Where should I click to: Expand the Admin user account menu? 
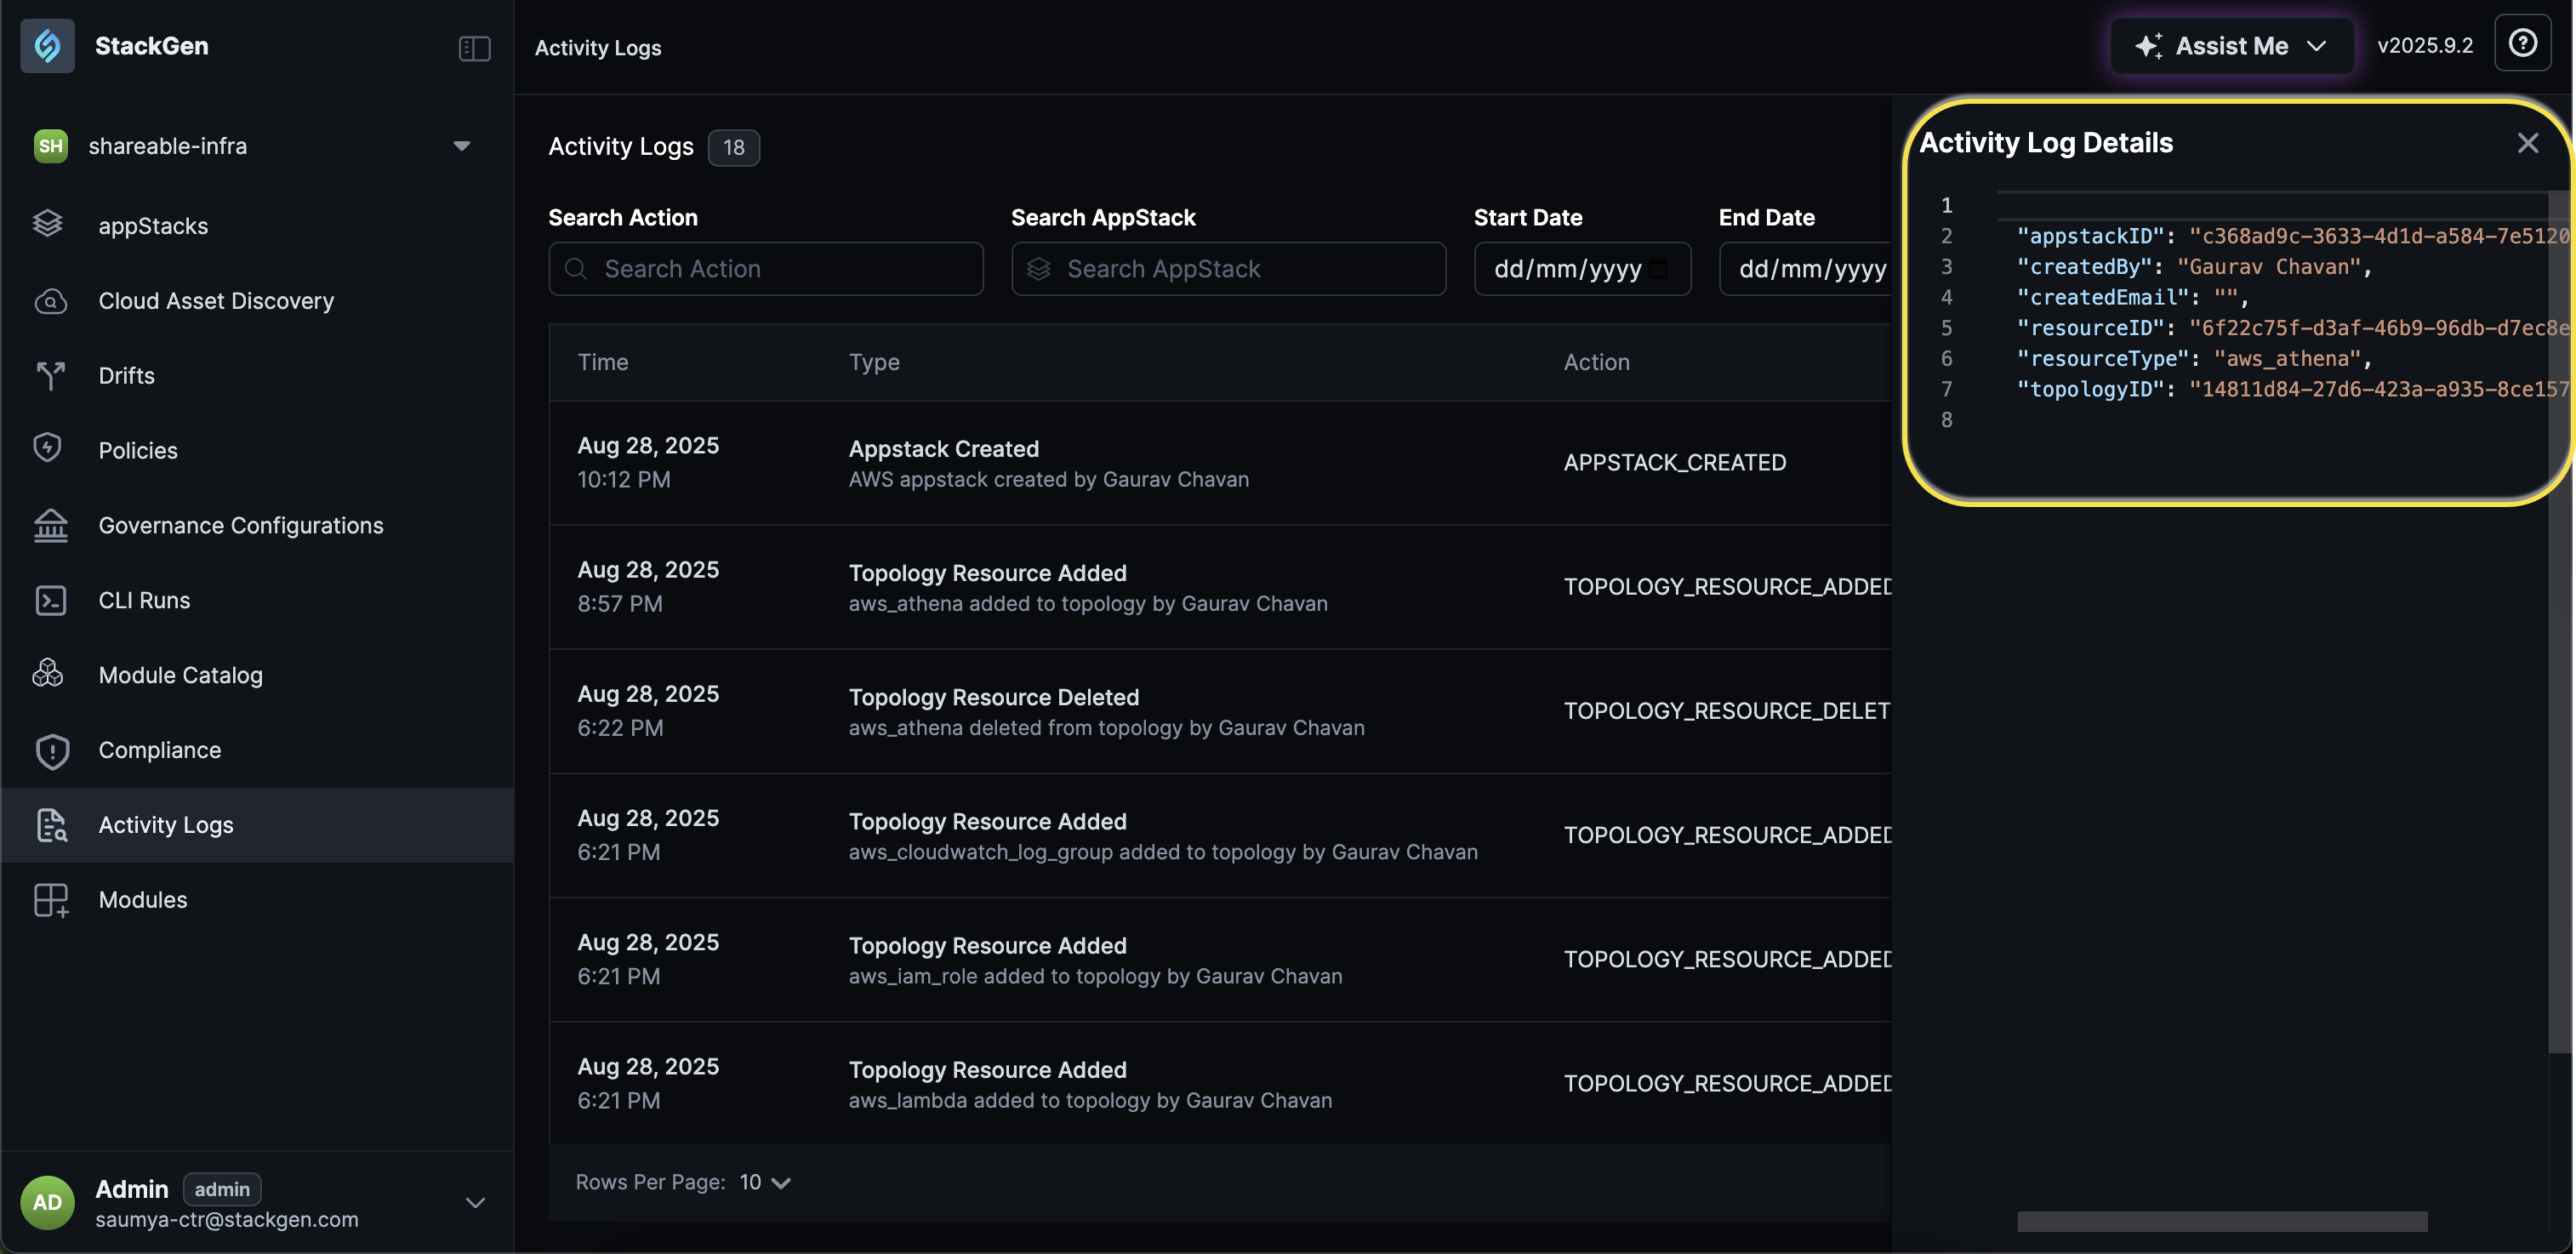(475, 1203)
